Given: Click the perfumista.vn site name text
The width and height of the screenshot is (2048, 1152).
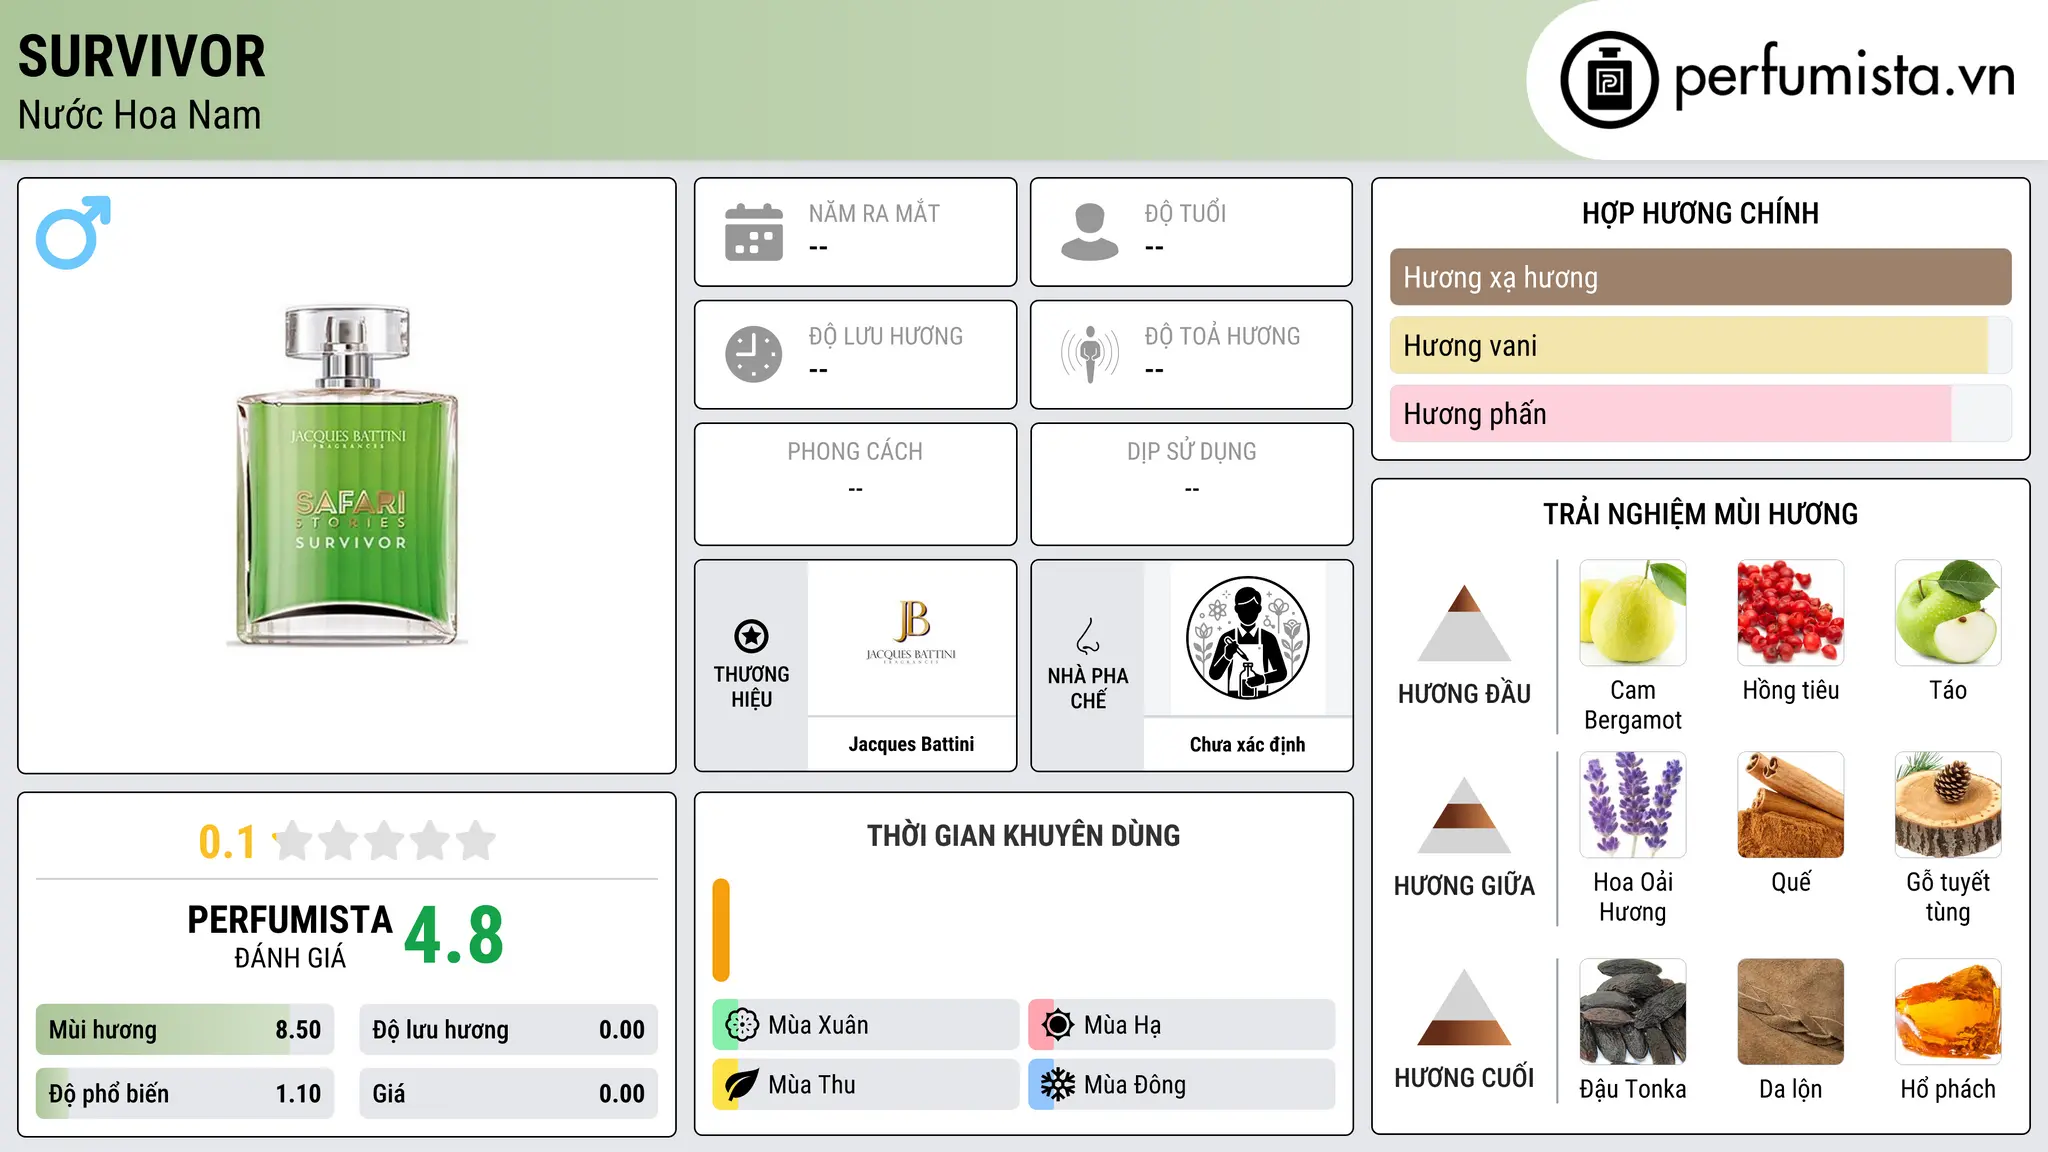Looking at the screenshot, I should click(1844, 76).
